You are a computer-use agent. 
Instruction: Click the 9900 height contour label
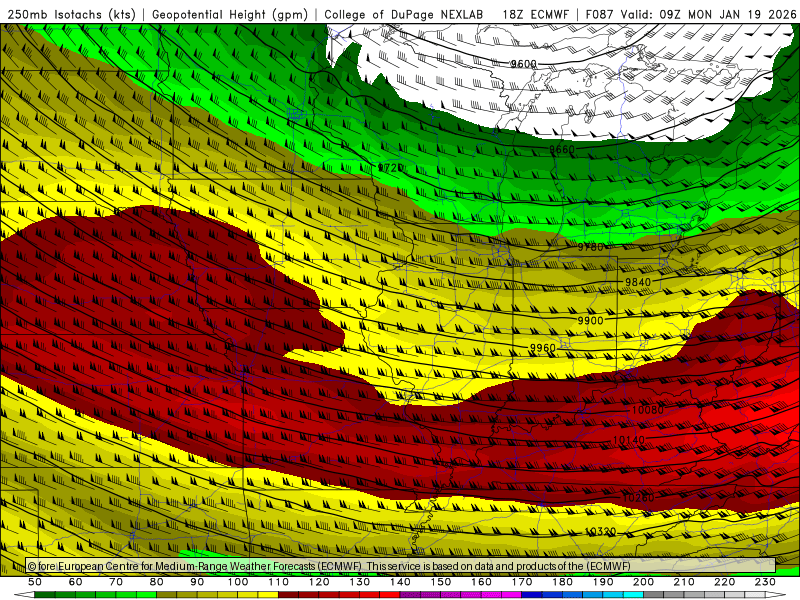(590, 320)
